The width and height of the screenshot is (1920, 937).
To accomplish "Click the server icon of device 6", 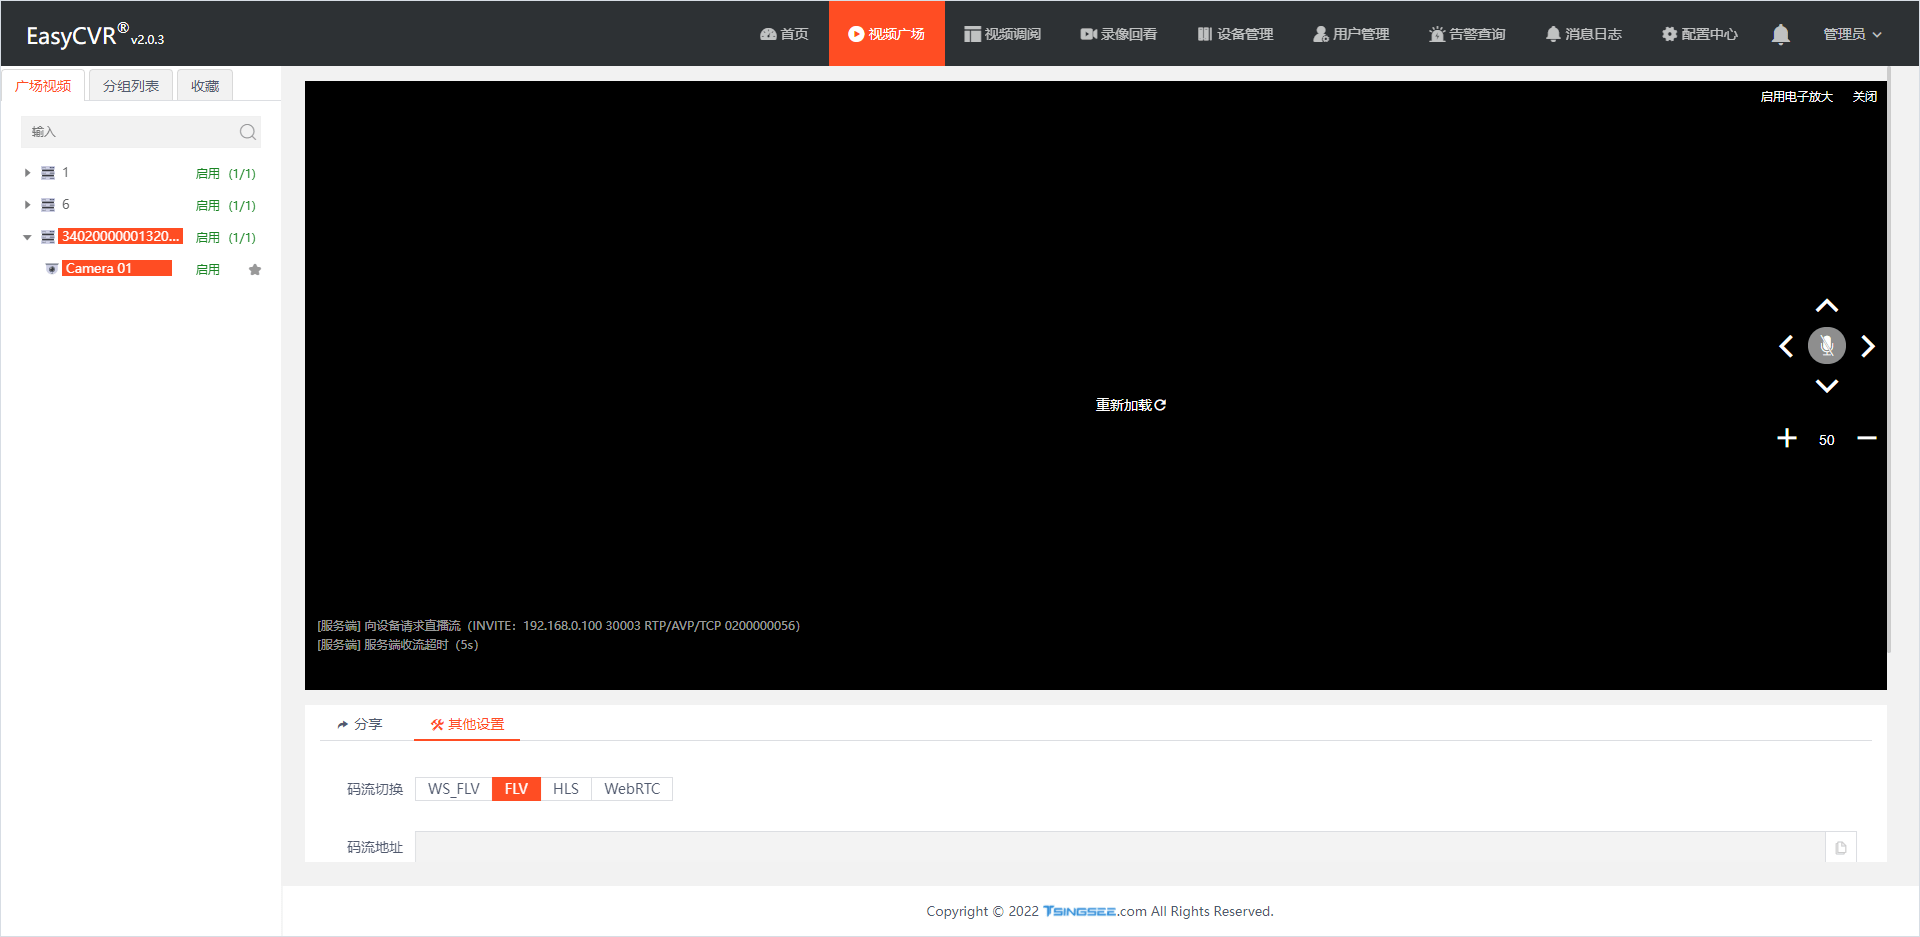I will point(48,205).
